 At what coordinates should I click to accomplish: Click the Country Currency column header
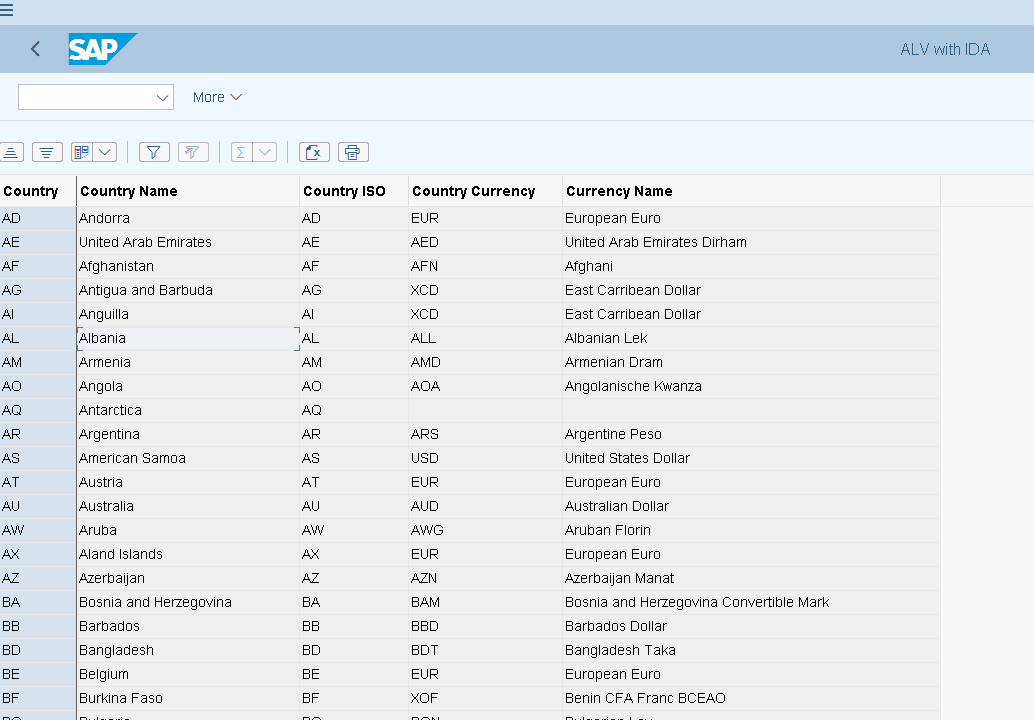[485, 191]
